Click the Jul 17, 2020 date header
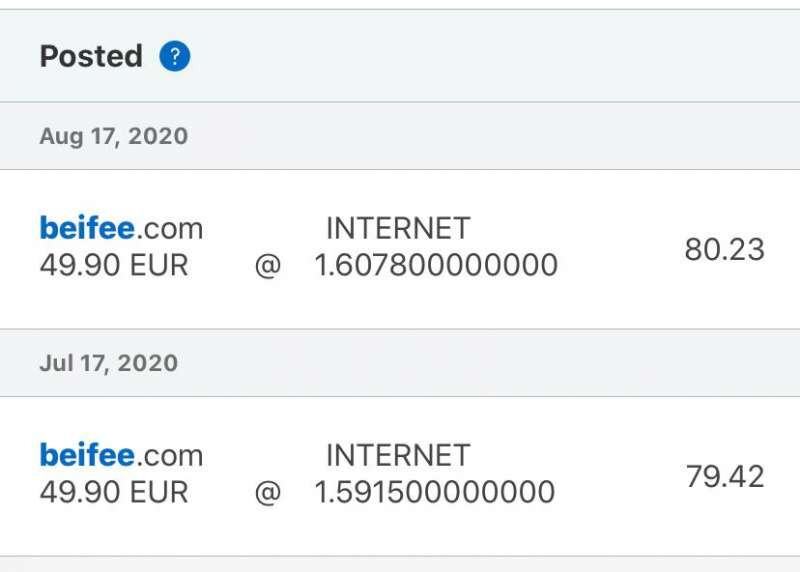 tap(109, 363)
